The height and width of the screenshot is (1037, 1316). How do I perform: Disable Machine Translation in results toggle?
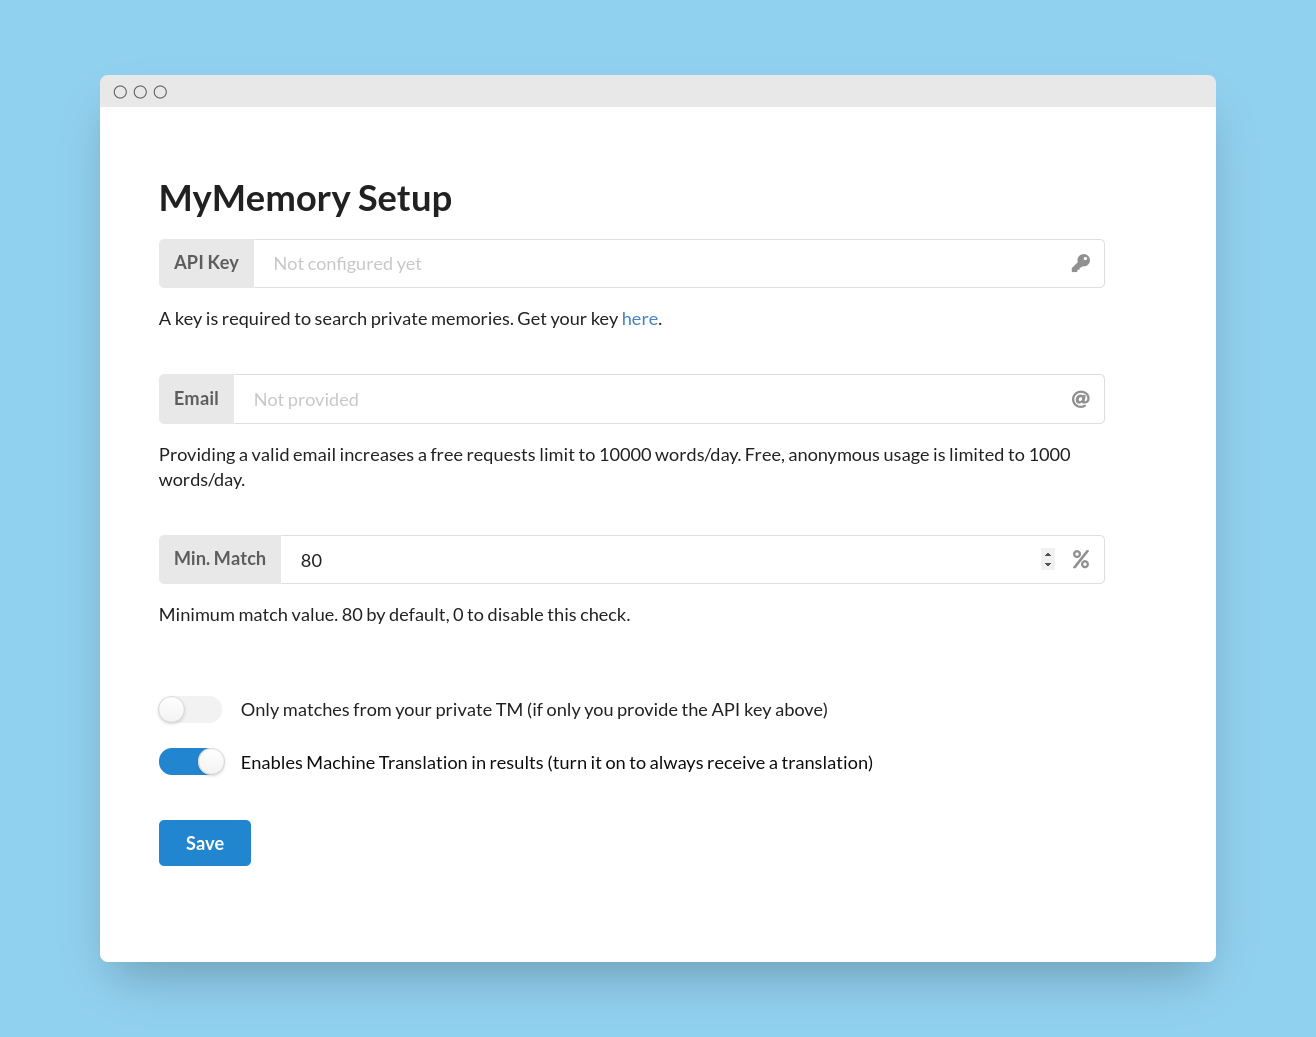(191, 762)
